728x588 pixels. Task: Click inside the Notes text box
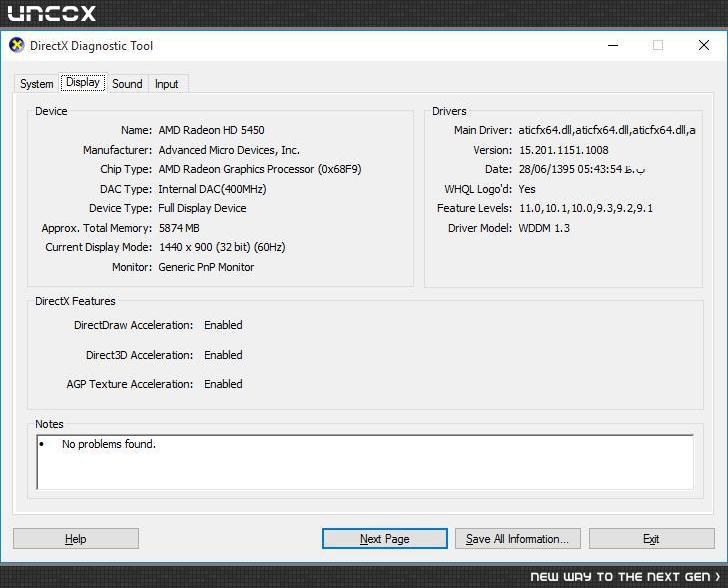365,462
